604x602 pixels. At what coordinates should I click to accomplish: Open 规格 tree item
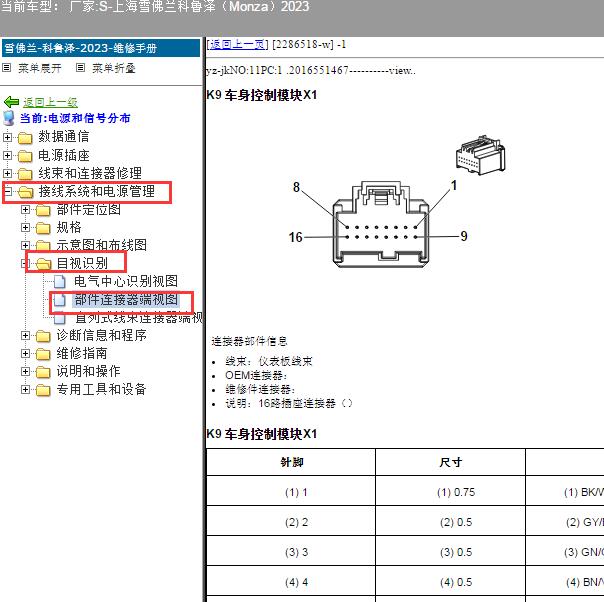tap(69, 228)
